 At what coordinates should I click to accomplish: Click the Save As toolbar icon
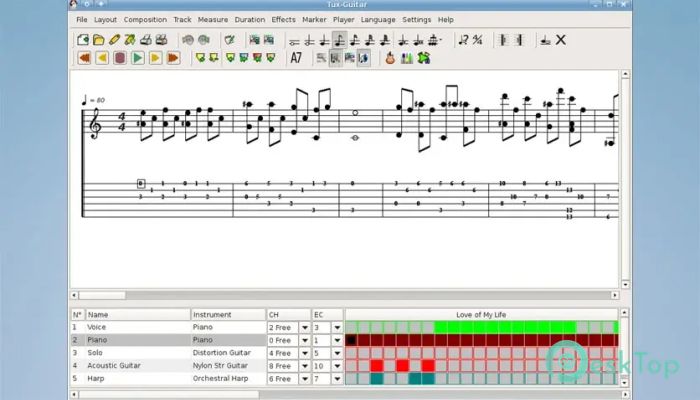130,40
